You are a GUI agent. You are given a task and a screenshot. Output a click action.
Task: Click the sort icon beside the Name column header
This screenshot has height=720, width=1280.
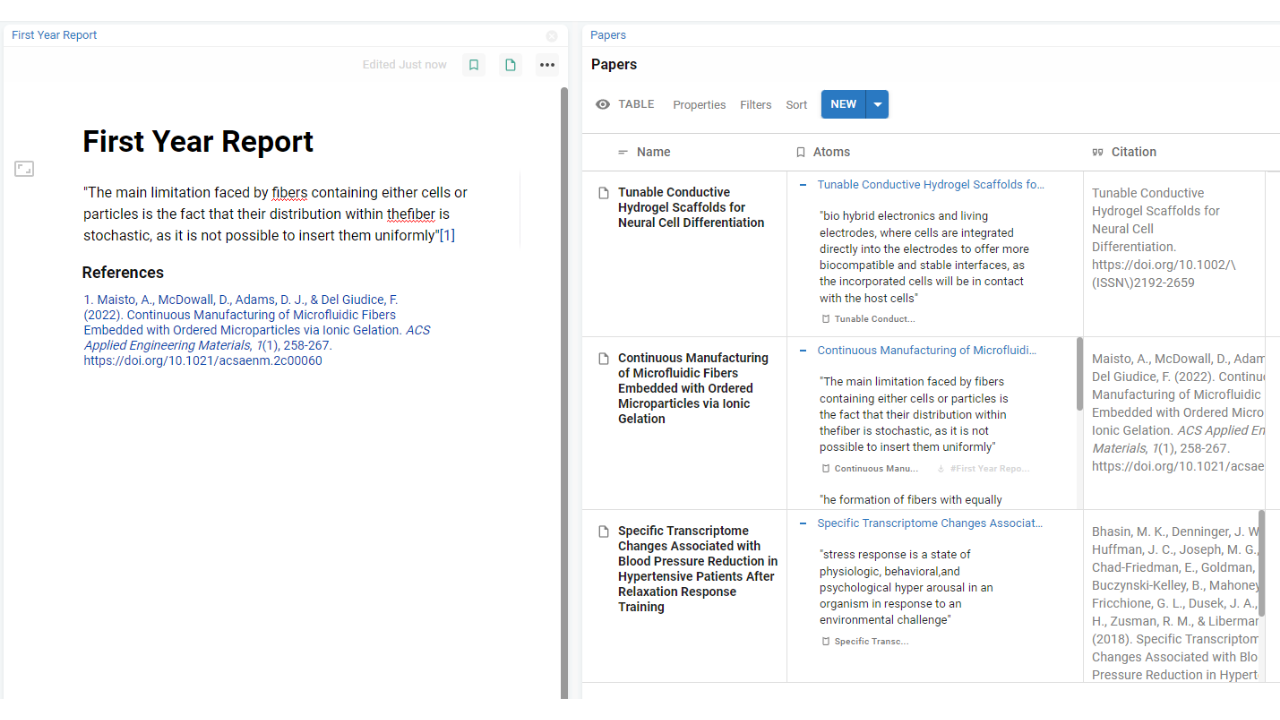point(621,151)
